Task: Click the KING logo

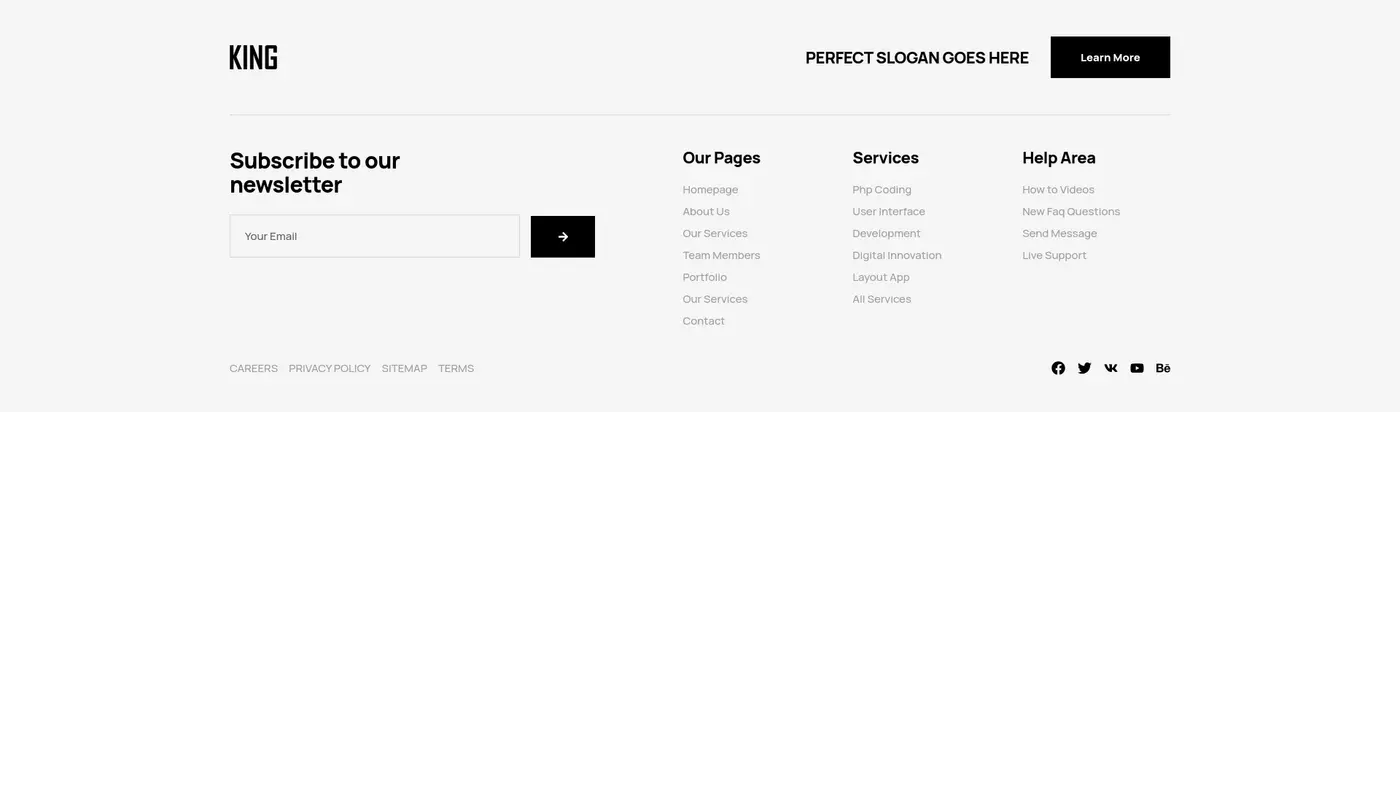Action: (x=253, y=57)
